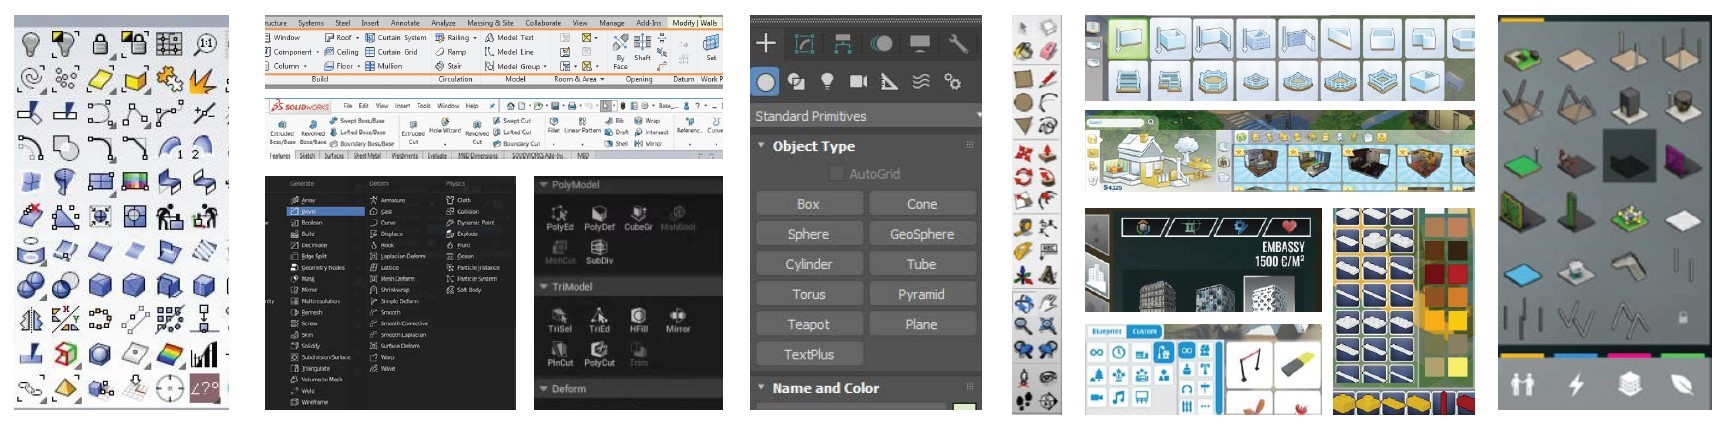1726x427 pixels.
Task: Open the Railing dropdown arrow
Action: click(x=474, y=38)
